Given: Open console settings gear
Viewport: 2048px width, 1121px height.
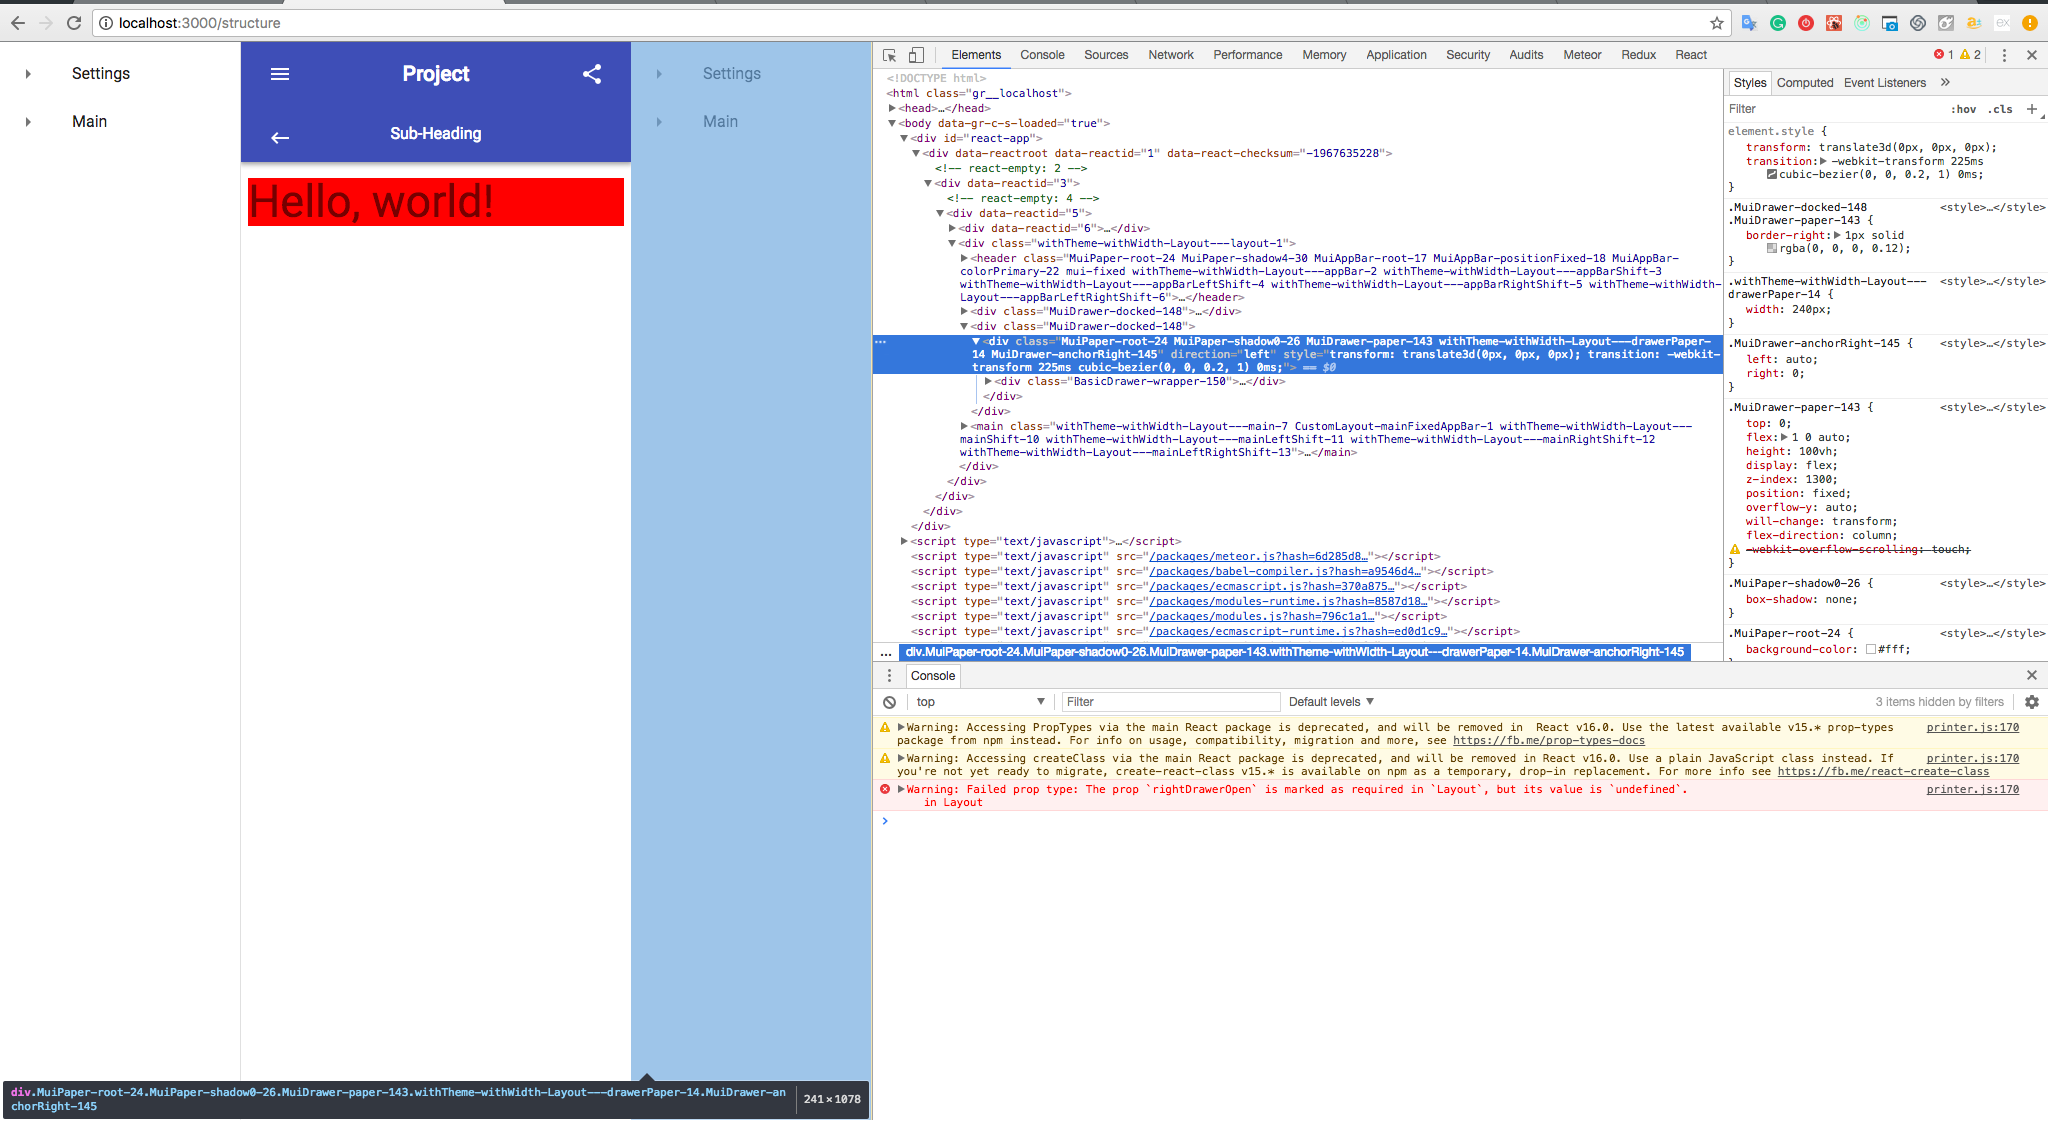Looking at the screenshot, I should click(x=2032, y=702).
